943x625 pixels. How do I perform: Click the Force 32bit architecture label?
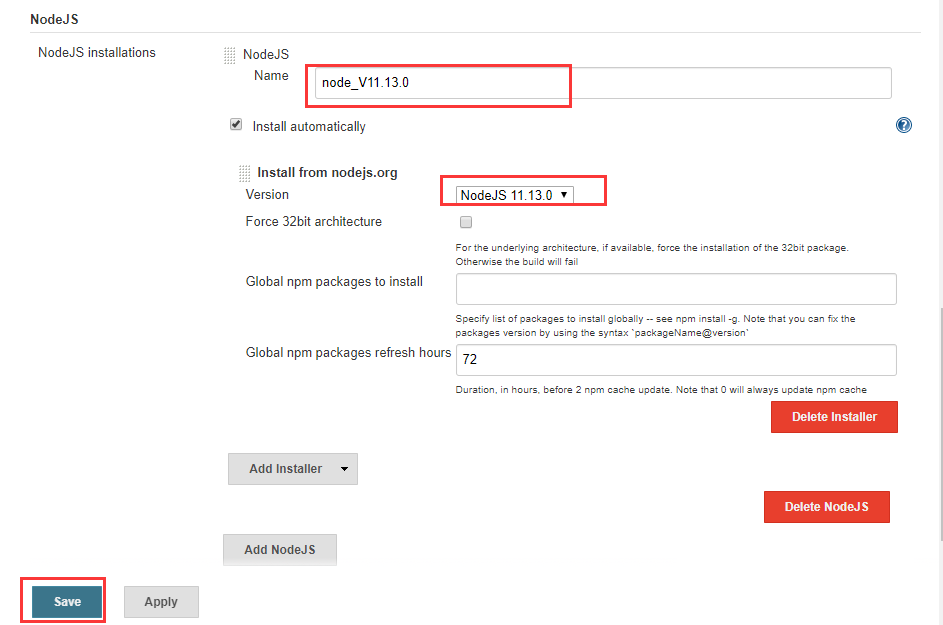pos(313,221)
